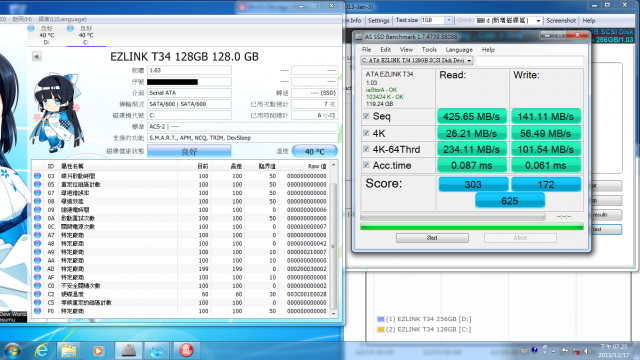
Task: Toggle the Acc.time test checkbox
Action: [x=366, y=165]
